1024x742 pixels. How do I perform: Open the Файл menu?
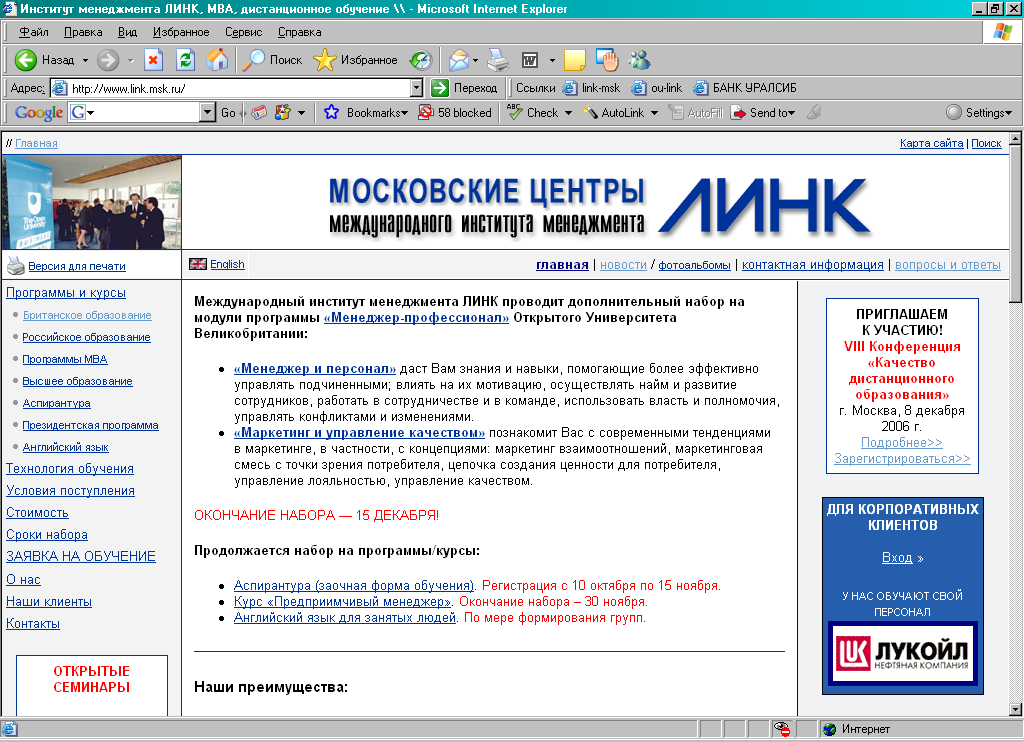tap(33, 32)
